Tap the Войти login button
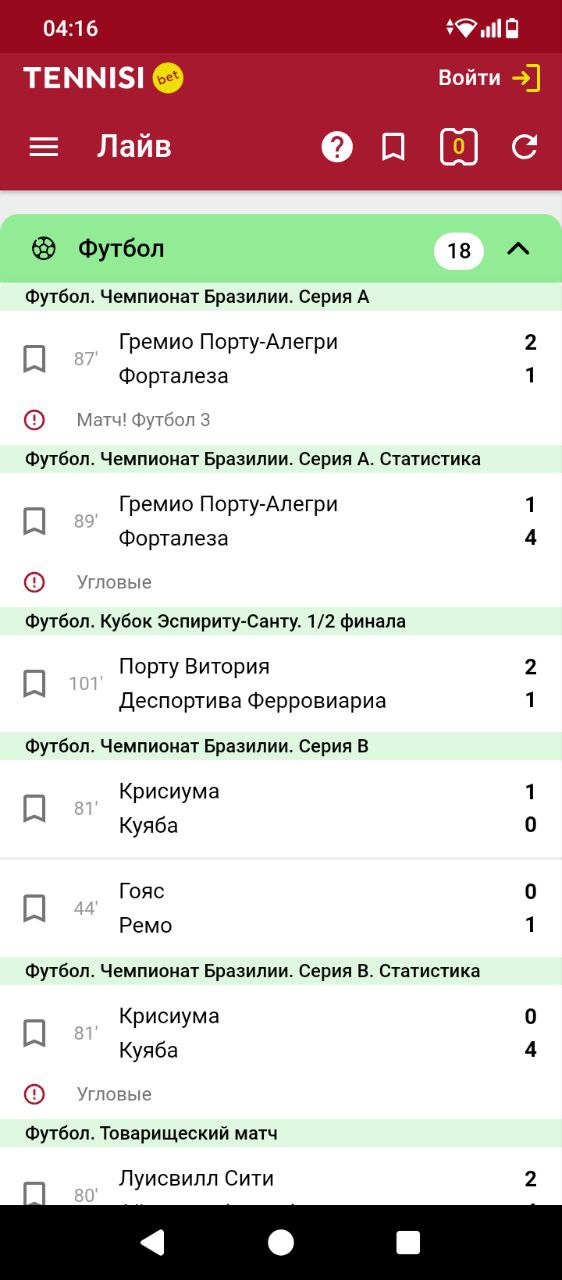 pyautogui.click(x=489, y=78)
